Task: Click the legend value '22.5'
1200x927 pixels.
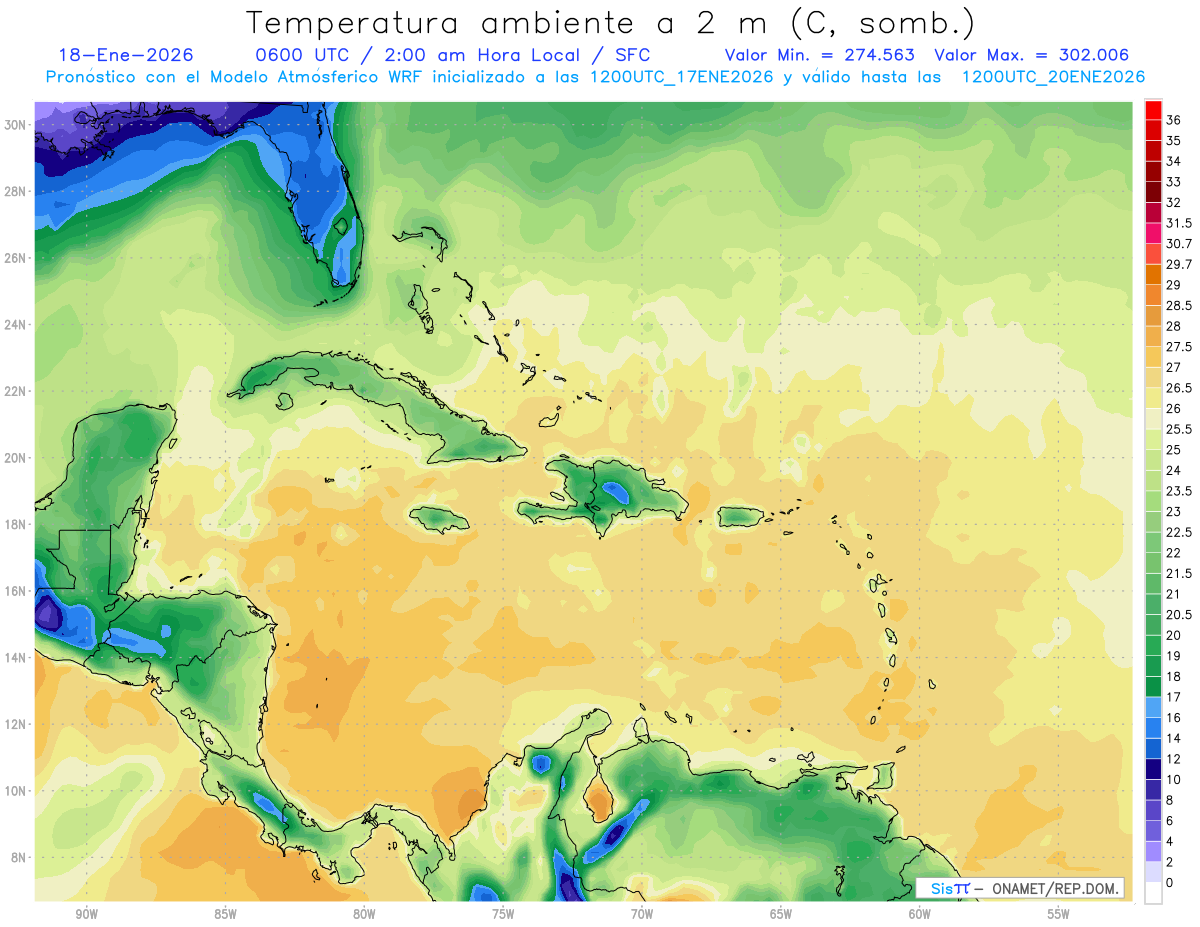Action: tap(1179, 532)
